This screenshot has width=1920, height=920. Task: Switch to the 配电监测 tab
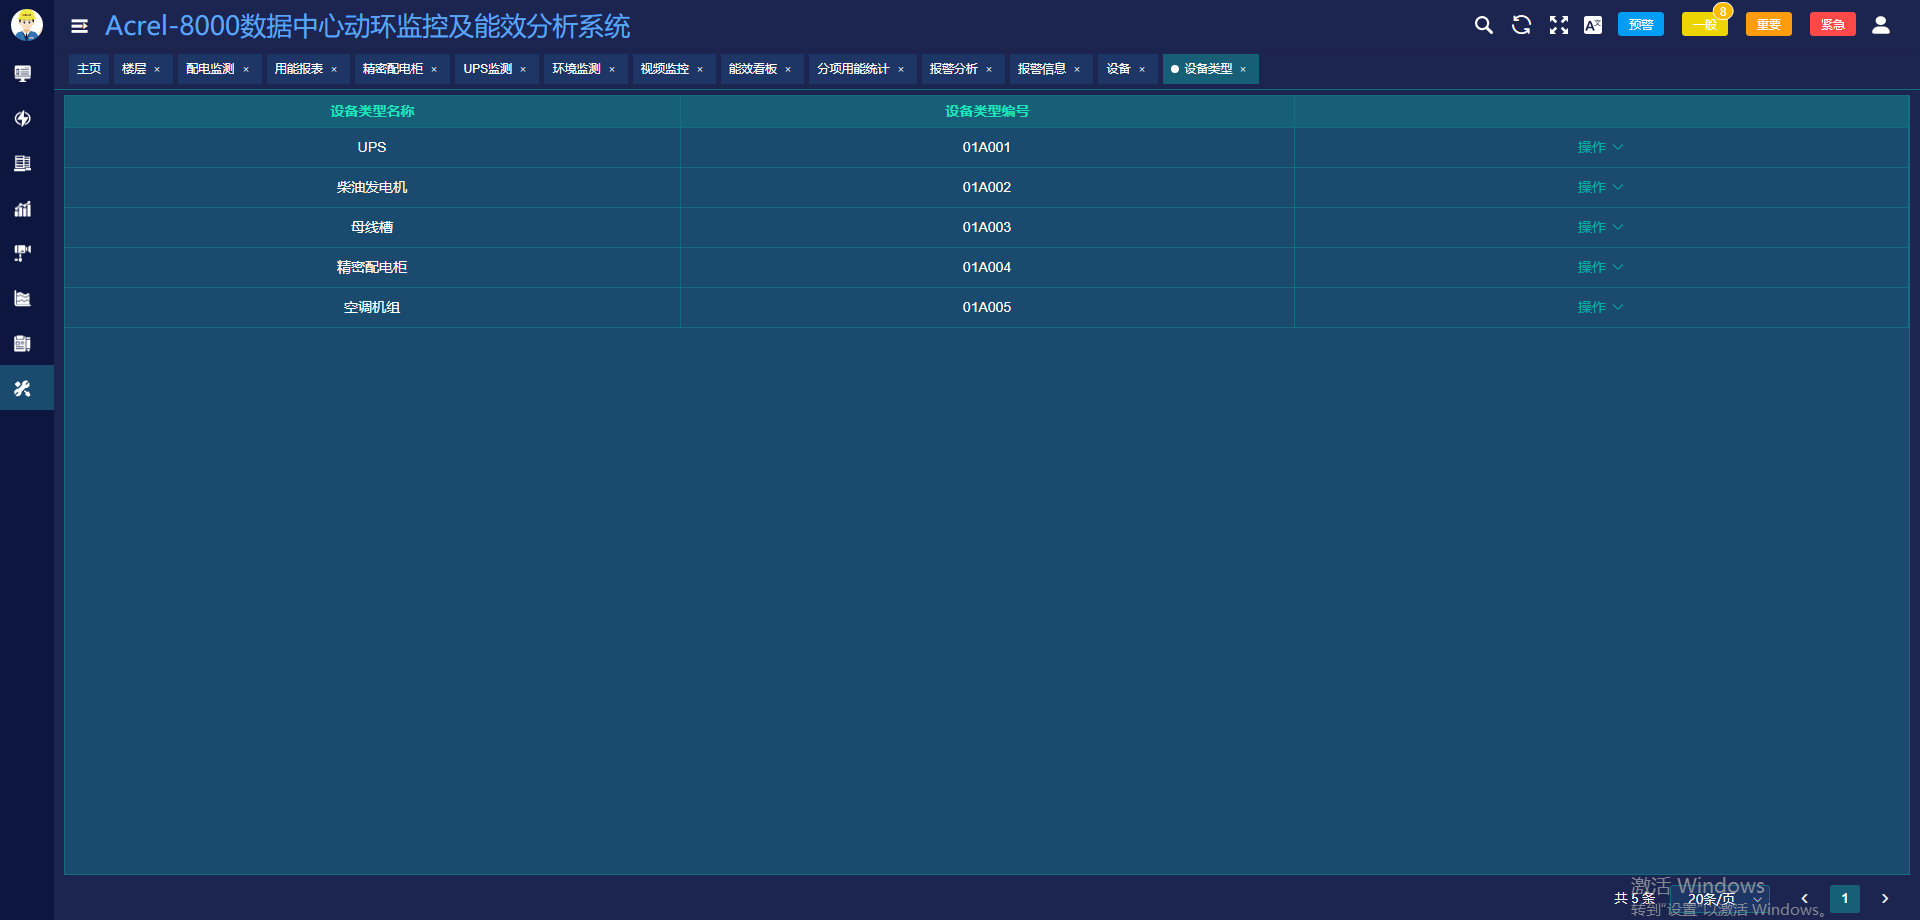pyautogui.click(x=210, y=69)
